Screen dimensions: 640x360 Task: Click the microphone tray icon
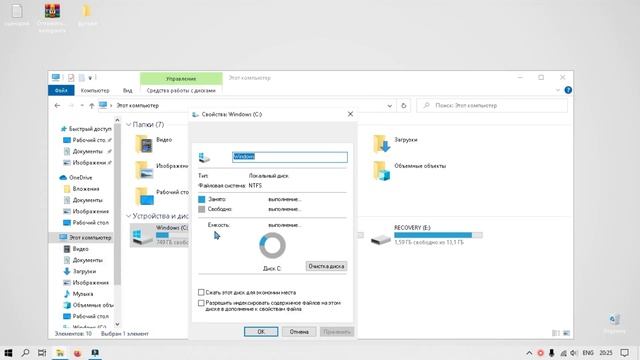point(551,353)
